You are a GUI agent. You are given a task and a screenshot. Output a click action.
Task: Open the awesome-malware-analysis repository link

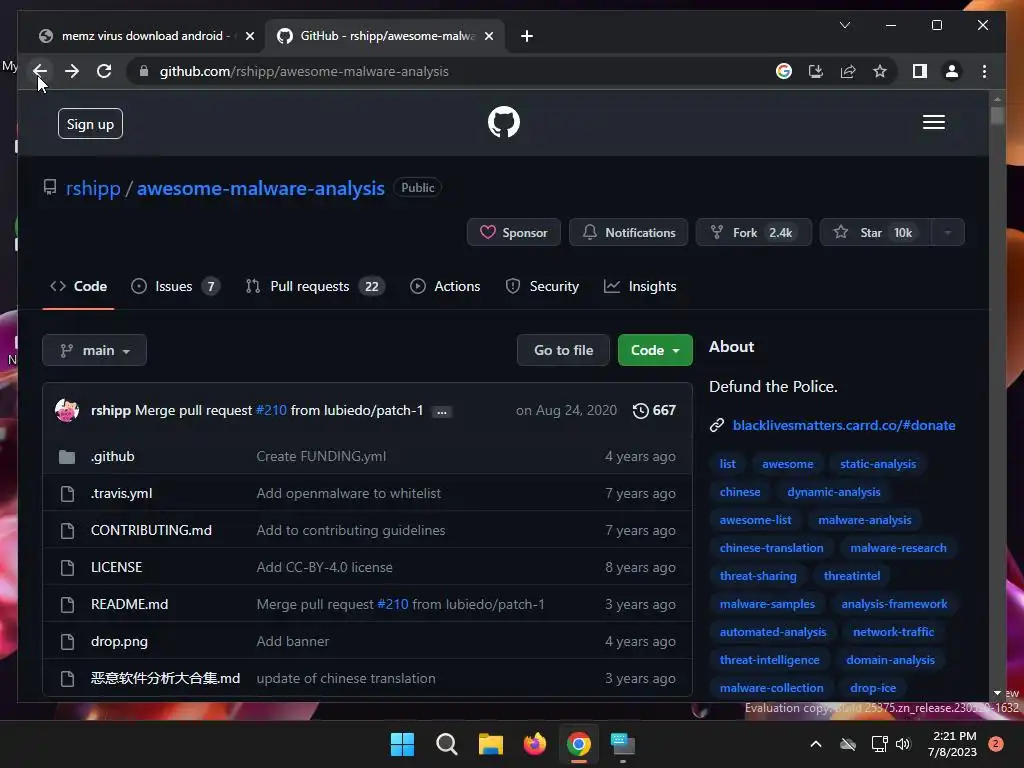click(260, 188)
